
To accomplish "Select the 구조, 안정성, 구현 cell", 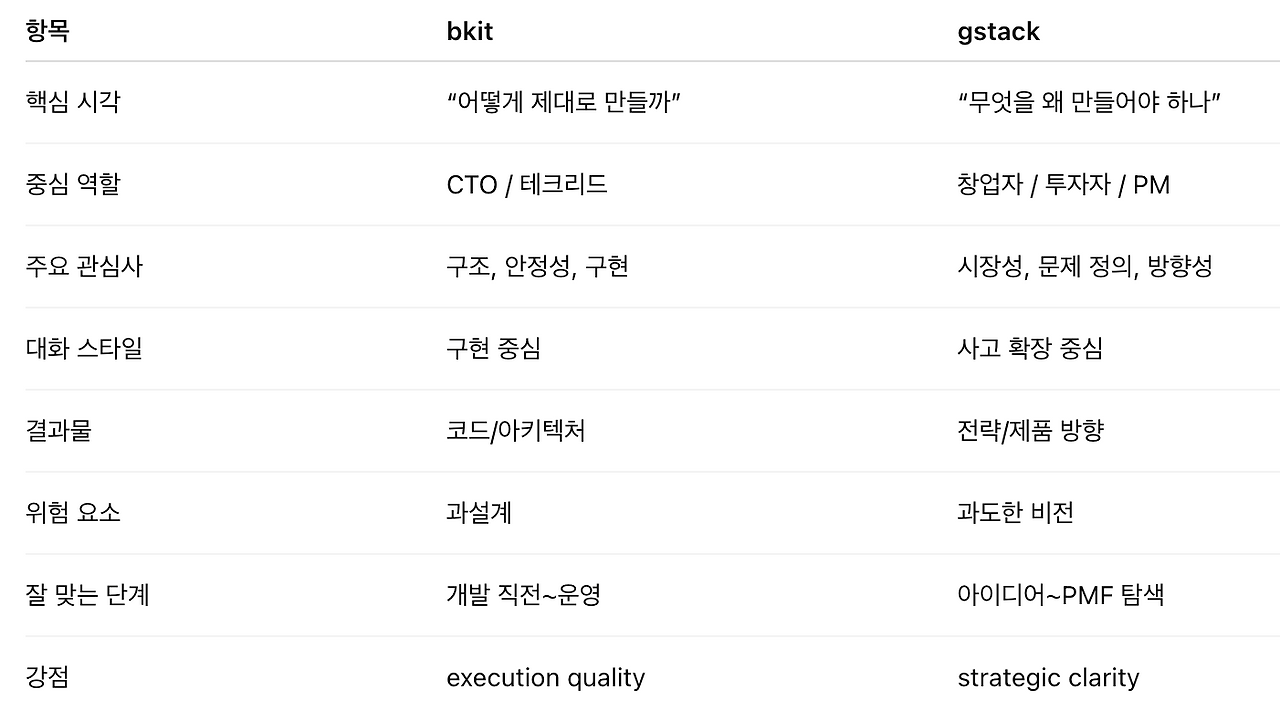I will click(537, 266).
